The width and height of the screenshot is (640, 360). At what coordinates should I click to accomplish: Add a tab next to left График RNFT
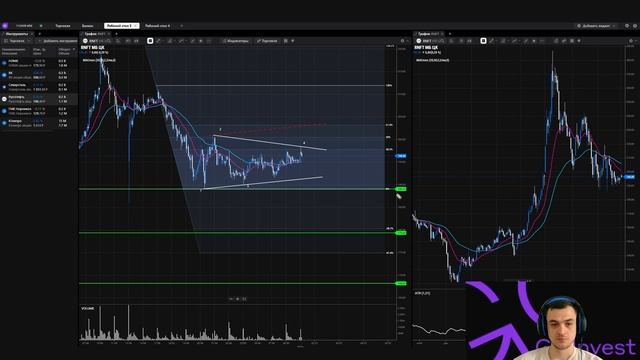pyautogui.click(x=116, y=34)
